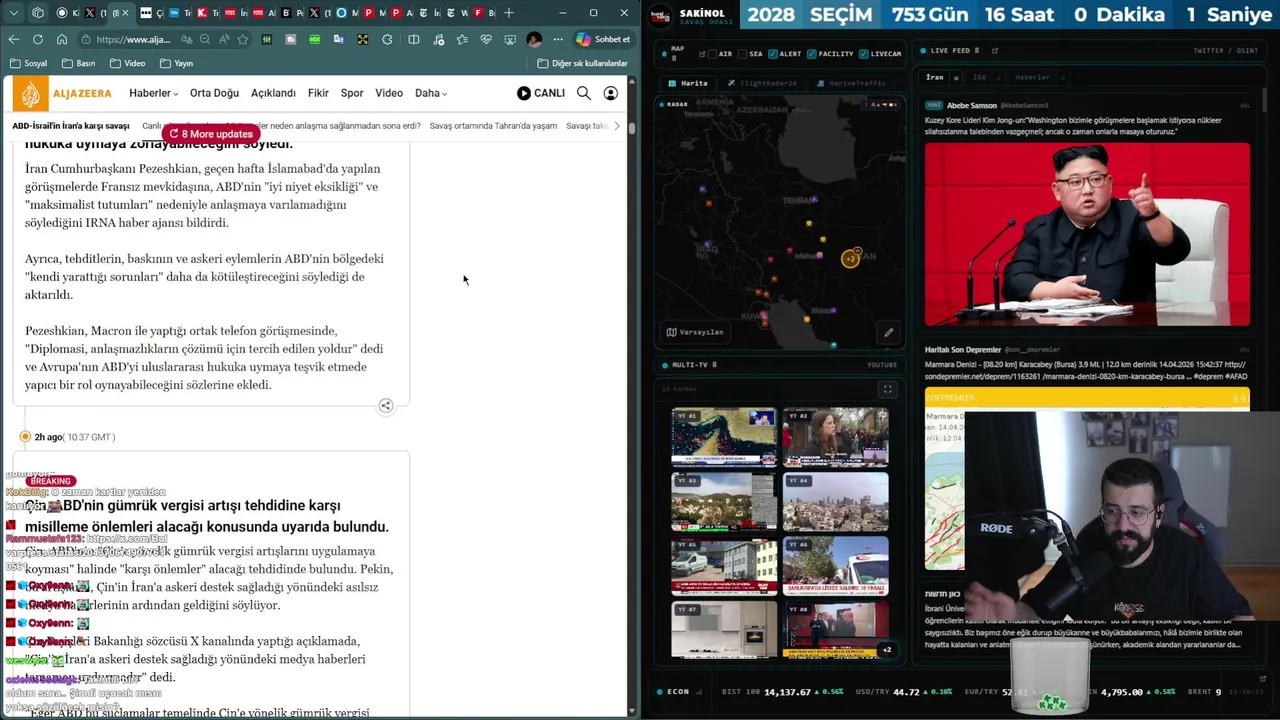The height and width of the screenshot is (720, 1280).
Task: Open the Basın bookmarks folder
Action: point(78,63)
